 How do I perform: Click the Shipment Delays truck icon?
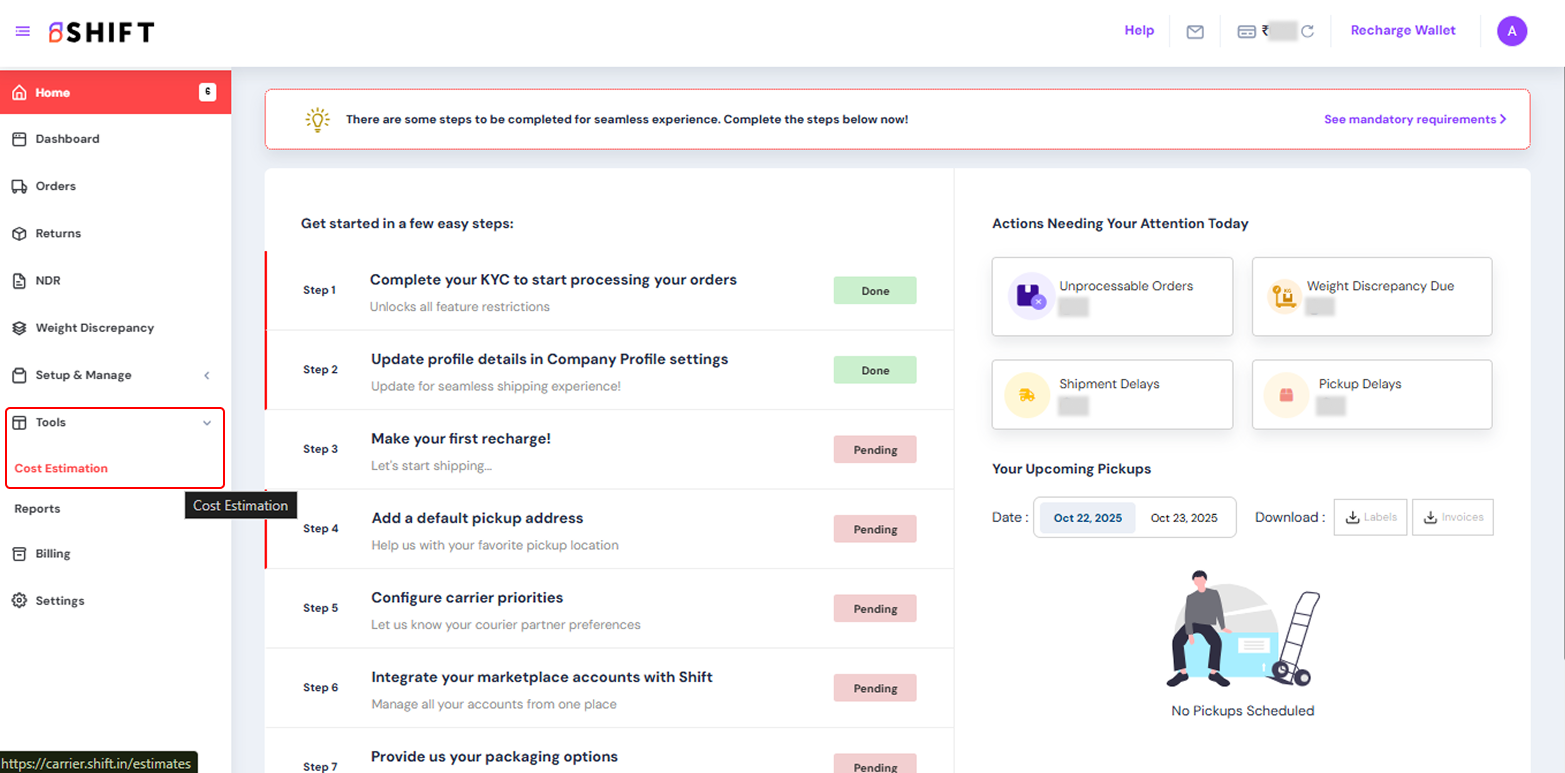[1027, 395]
